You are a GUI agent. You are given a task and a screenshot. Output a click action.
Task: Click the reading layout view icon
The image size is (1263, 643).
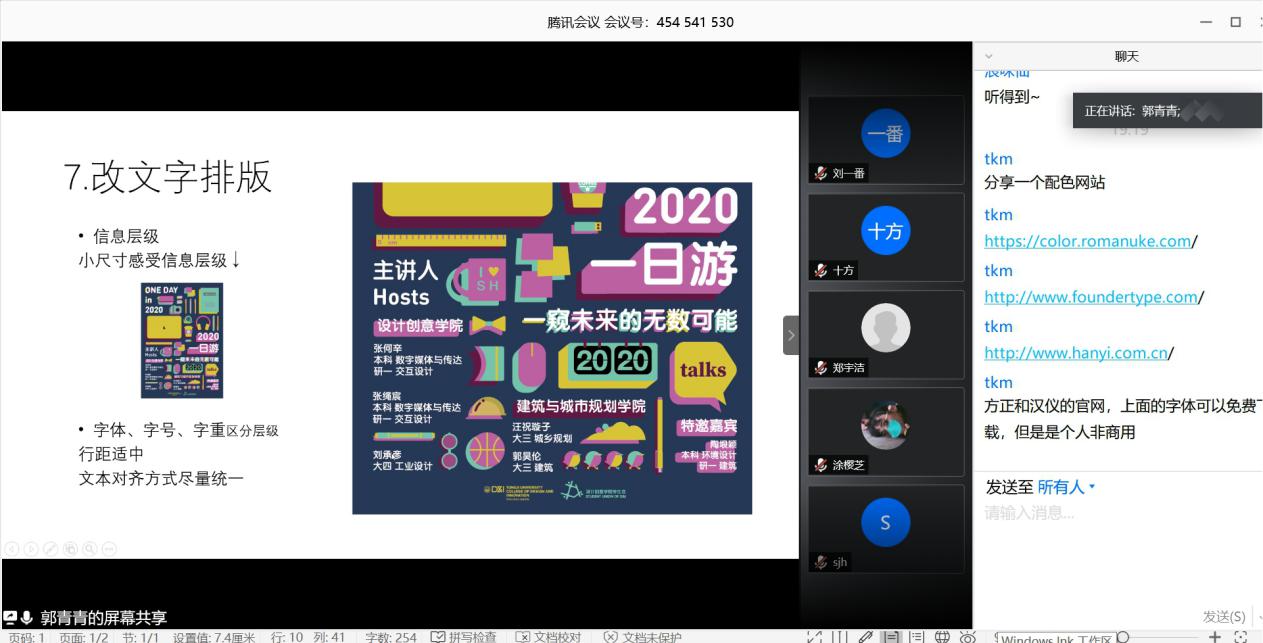pos(839,637)
